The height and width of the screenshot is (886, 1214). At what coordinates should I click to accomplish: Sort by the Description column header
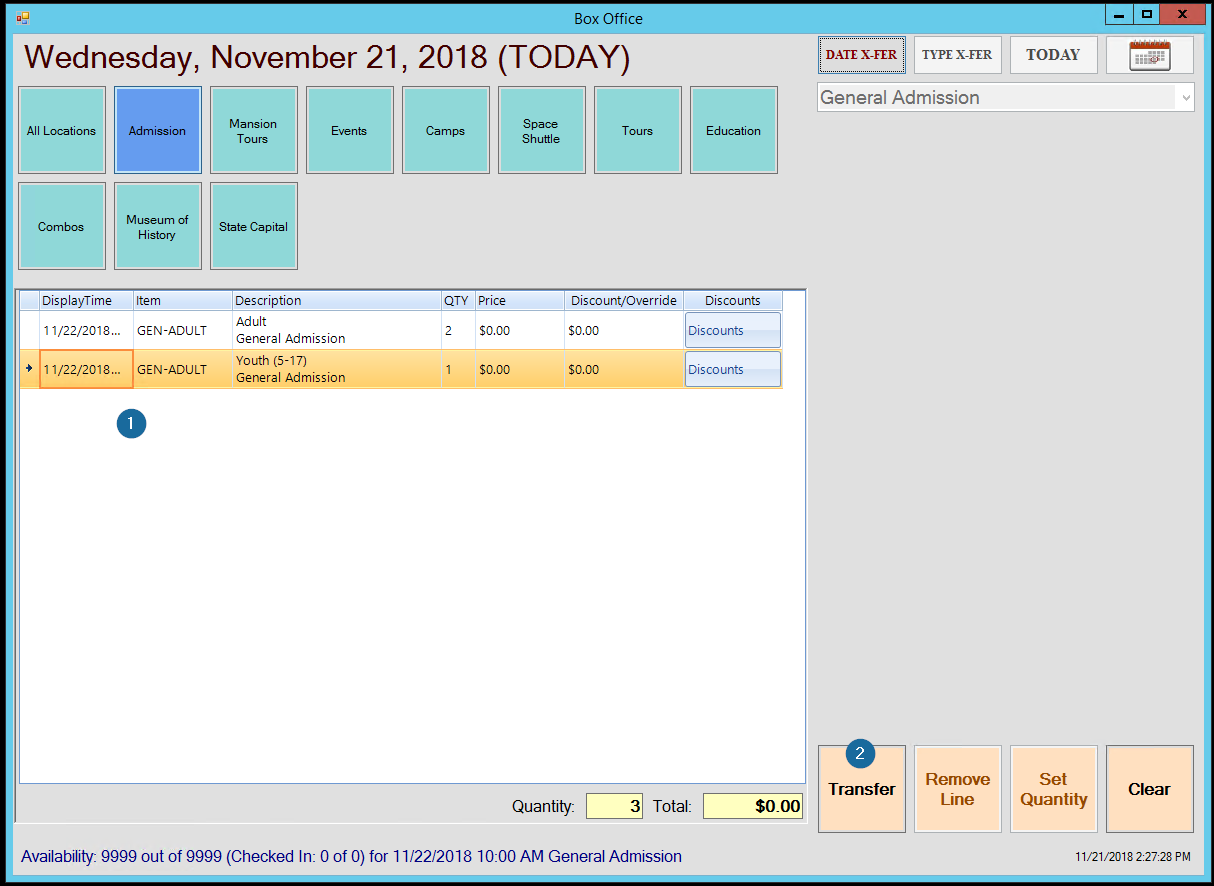[337, 301]
